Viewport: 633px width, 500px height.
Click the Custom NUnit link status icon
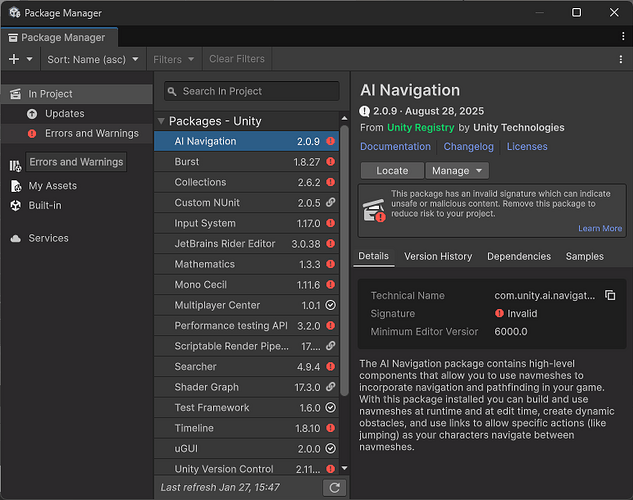(x=330, y=203)
